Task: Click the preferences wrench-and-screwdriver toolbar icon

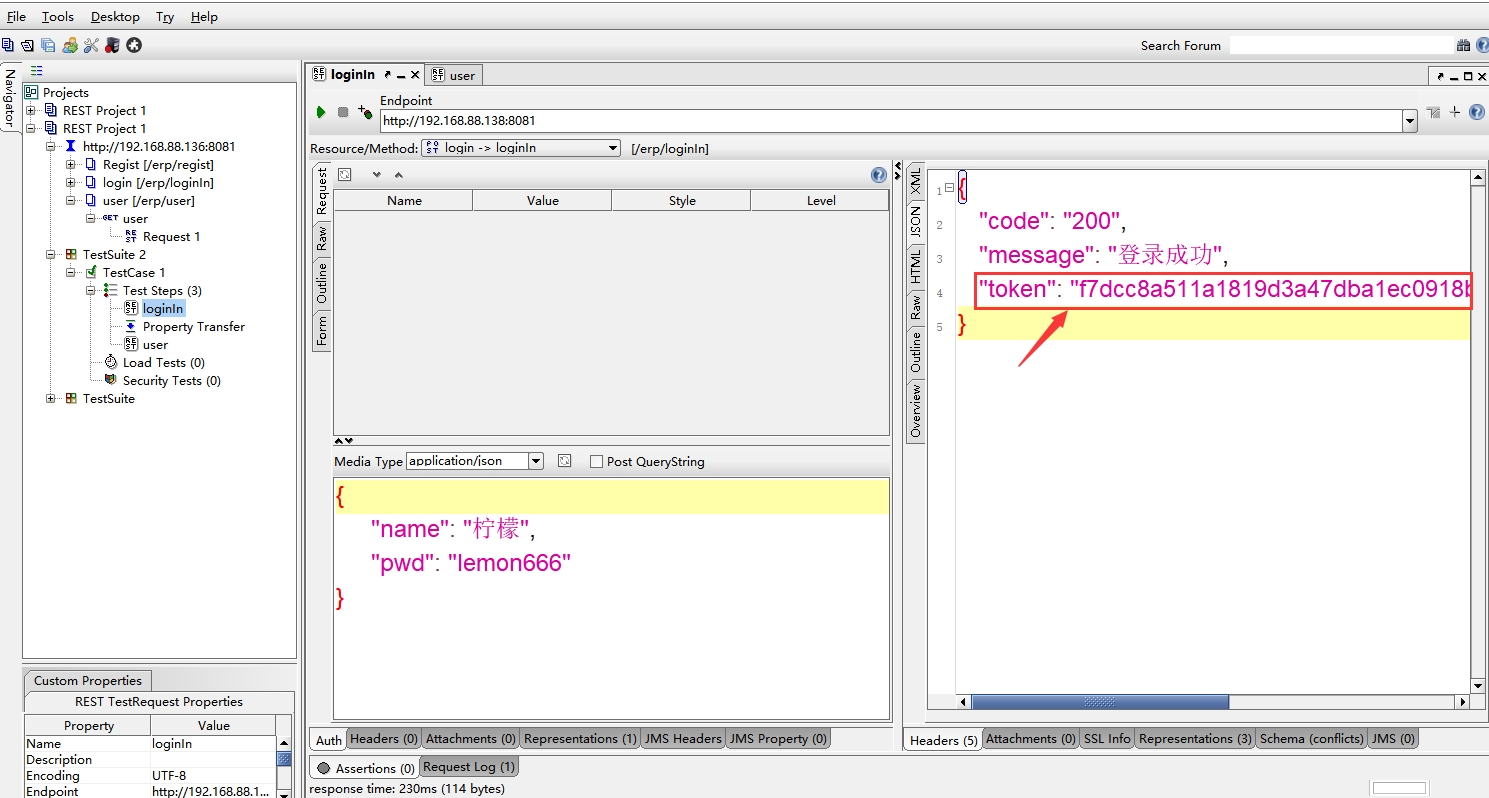Action: pyautogui.click(x=91, y=45)
